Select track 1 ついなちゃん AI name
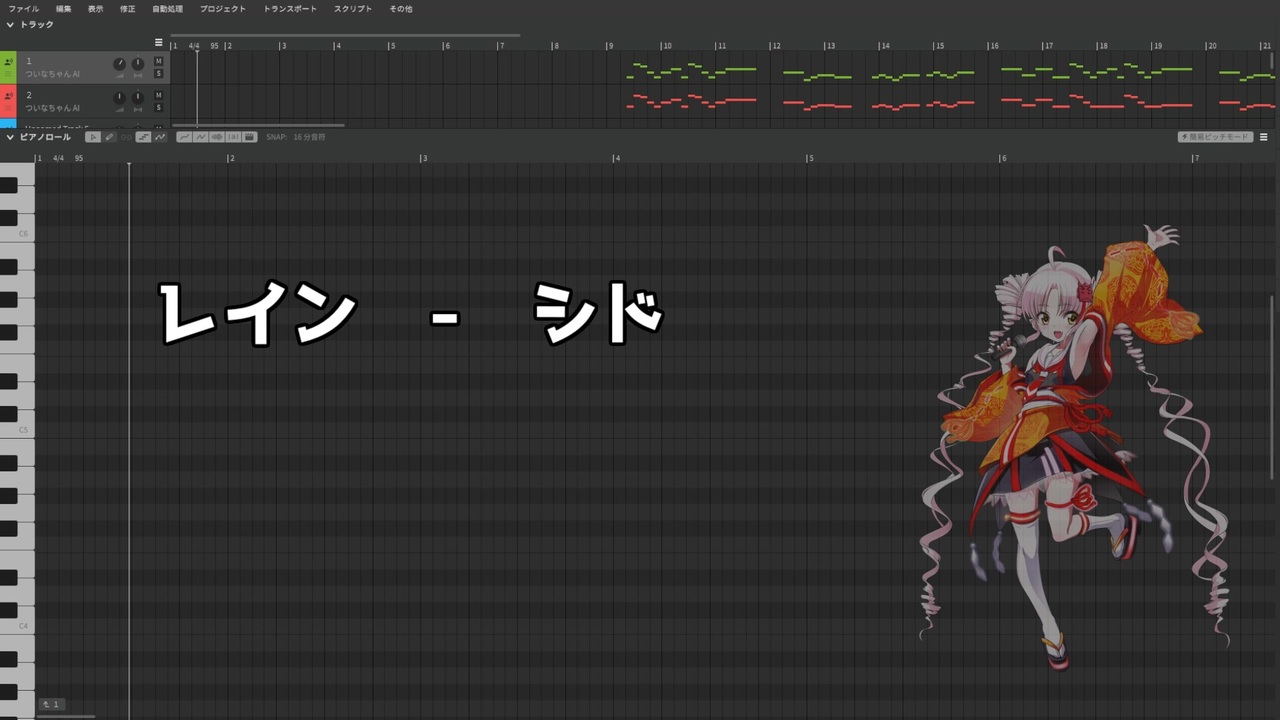Image resolution: width=1280 pixels, height=720 pixels. [53, 74]
